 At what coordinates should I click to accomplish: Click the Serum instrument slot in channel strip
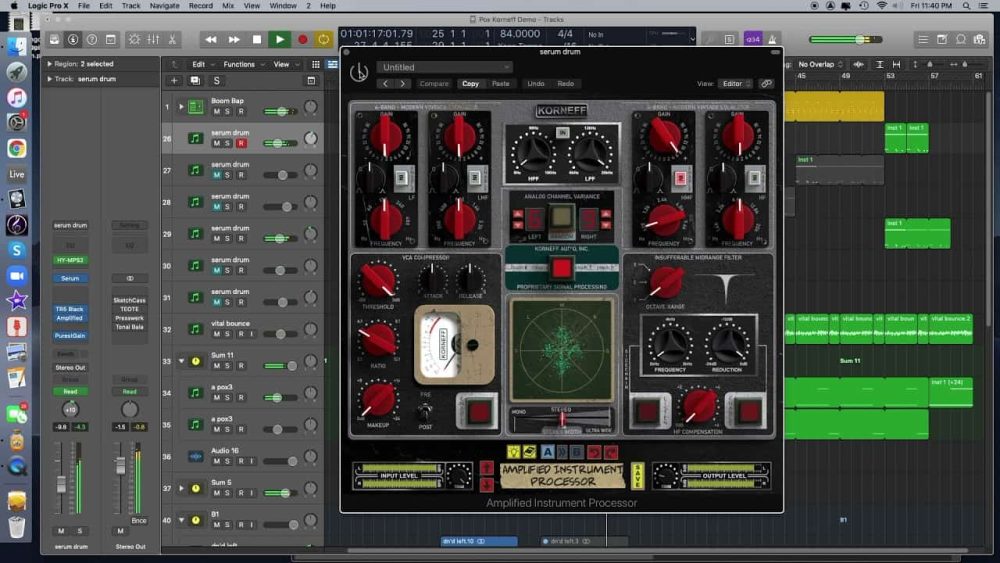click(x=70, y=279)
